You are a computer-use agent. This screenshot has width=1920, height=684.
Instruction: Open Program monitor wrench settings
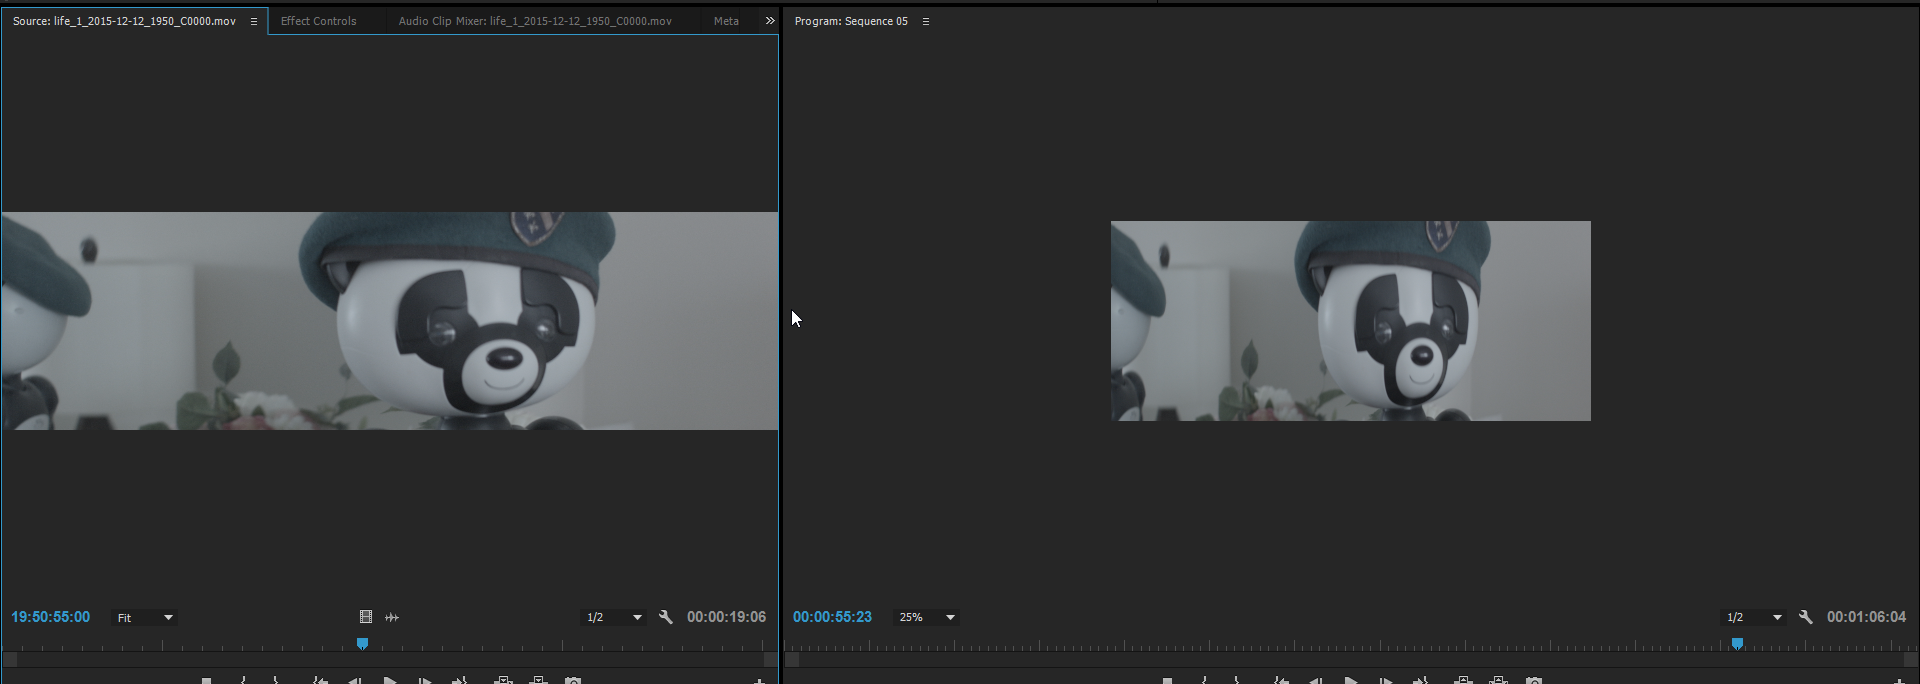pyautogui.click(x=1806, y=617)
